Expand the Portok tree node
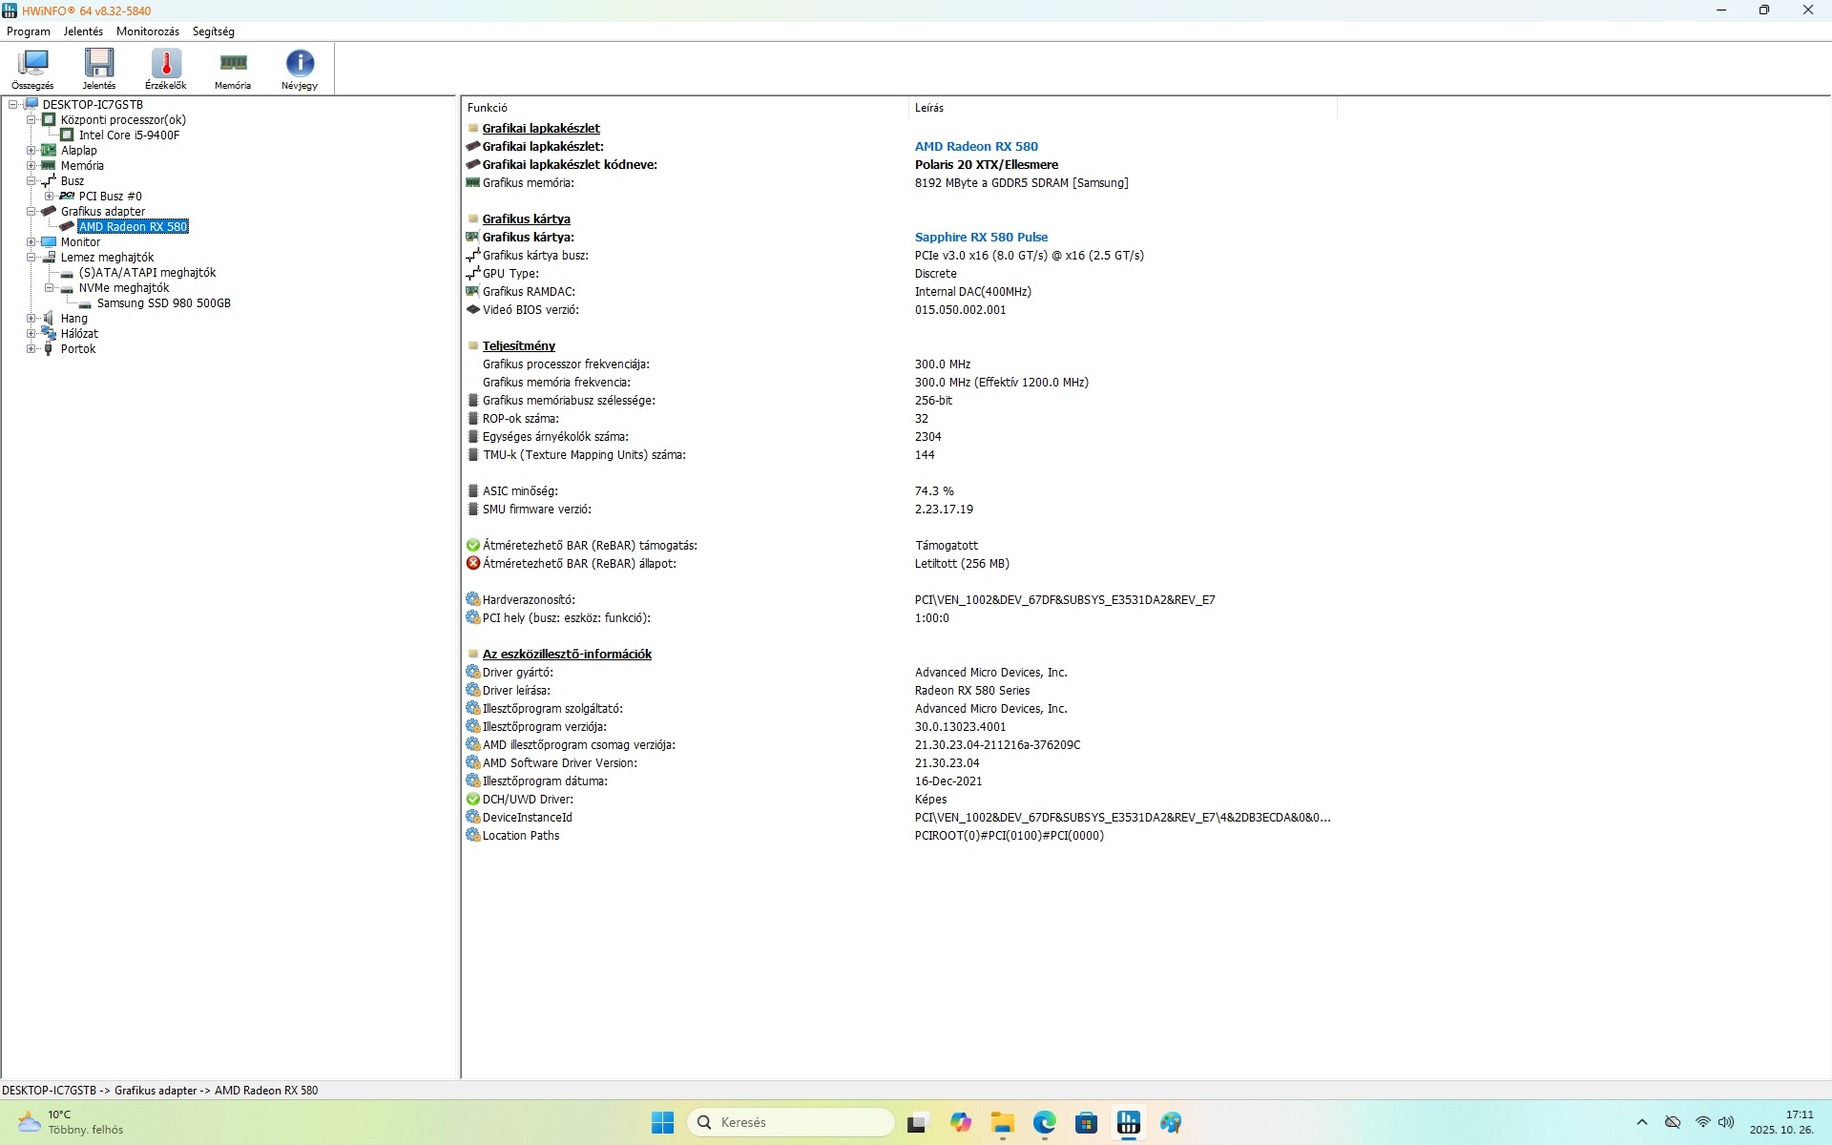Viewport: 1832px width, 1145px height. [31, 349]
